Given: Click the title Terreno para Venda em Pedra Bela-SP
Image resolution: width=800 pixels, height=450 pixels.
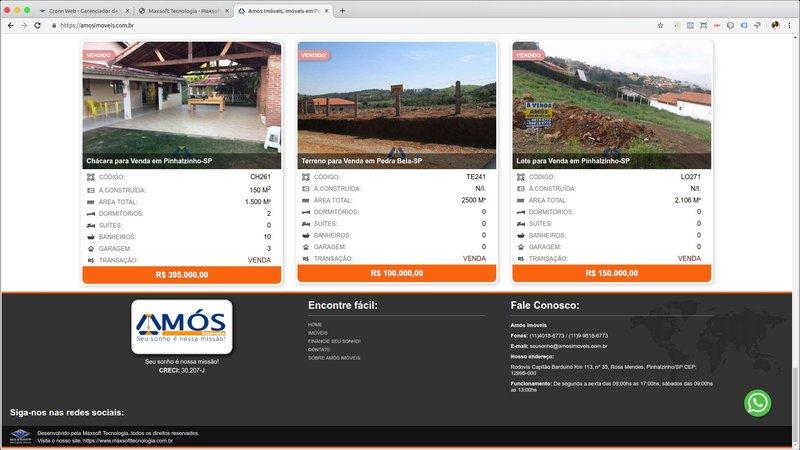Looking at the screenshot, I should click(361, 161).
